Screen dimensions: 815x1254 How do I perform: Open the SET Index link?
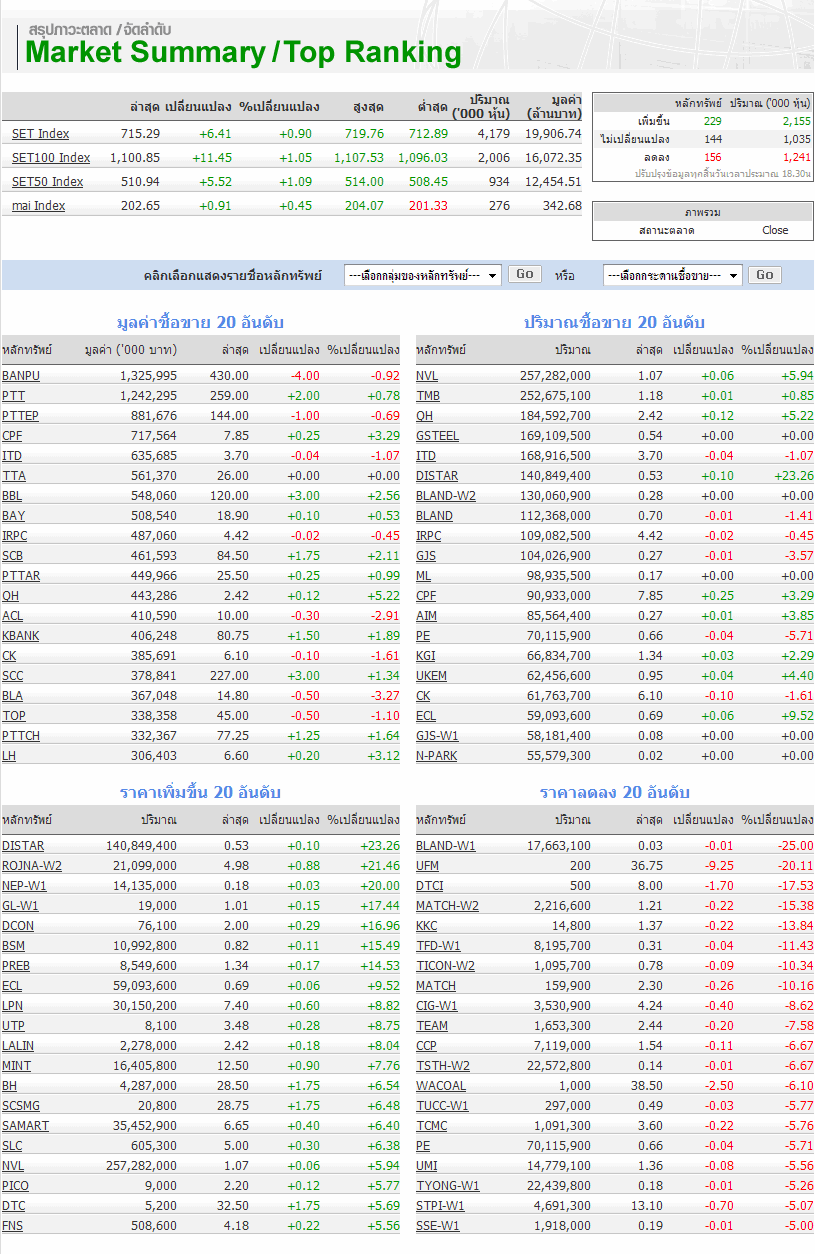(x=41, y=134)
